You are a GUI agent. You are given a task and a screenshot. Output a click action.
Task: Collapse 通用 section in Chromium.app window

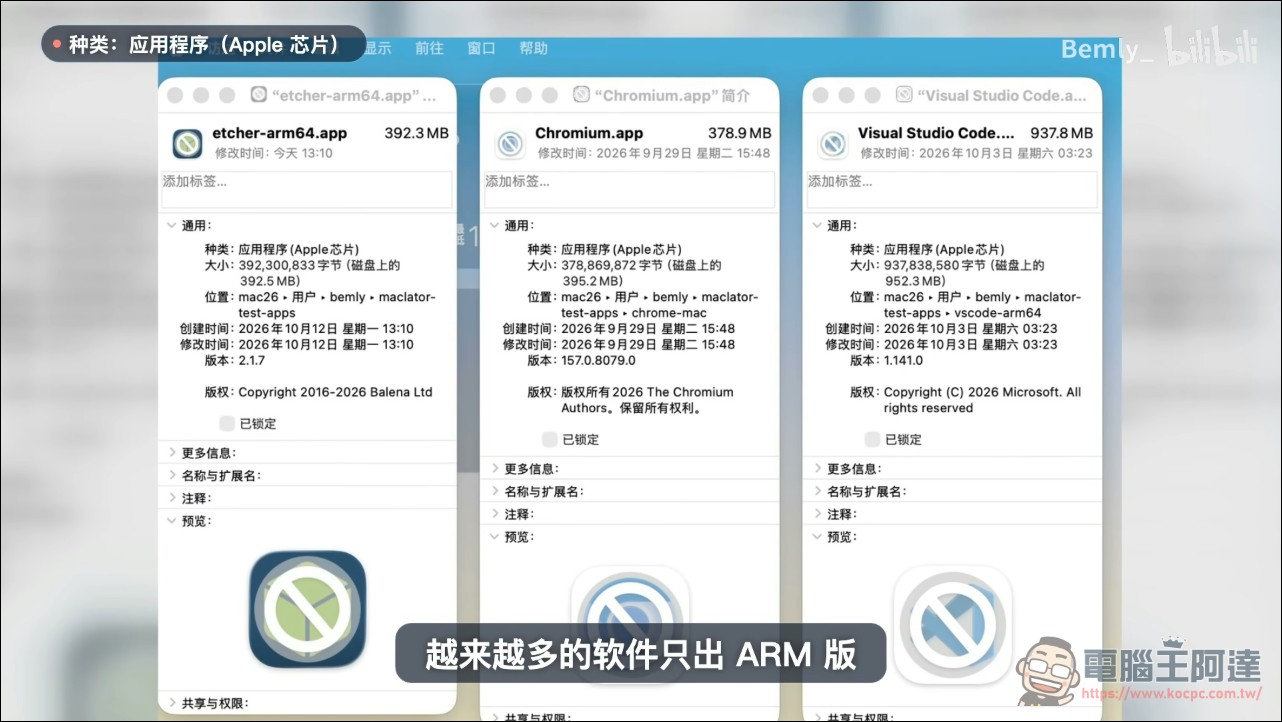pyautogui.click(x=494, y=225)
